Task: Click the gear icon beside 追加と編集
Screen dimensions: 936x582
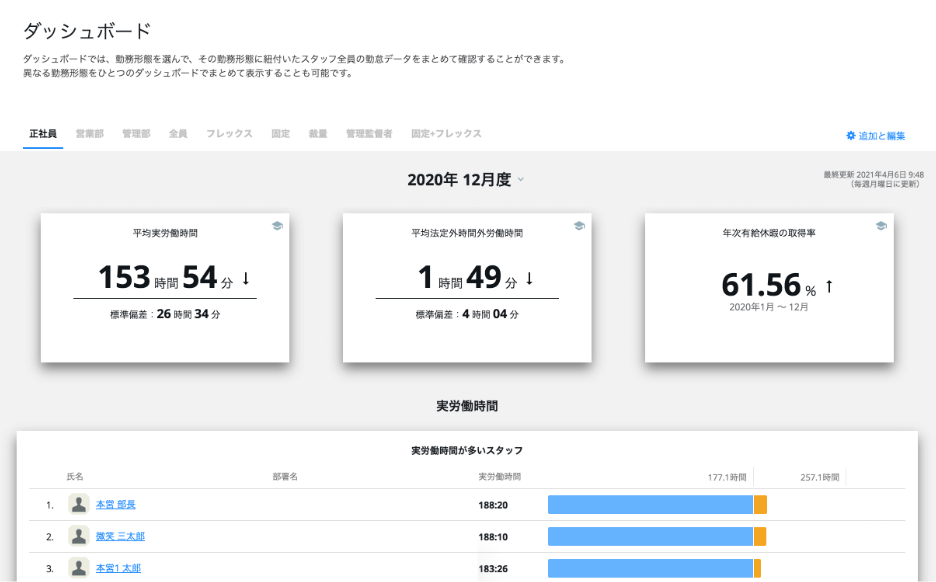Action: pos(850,136)
